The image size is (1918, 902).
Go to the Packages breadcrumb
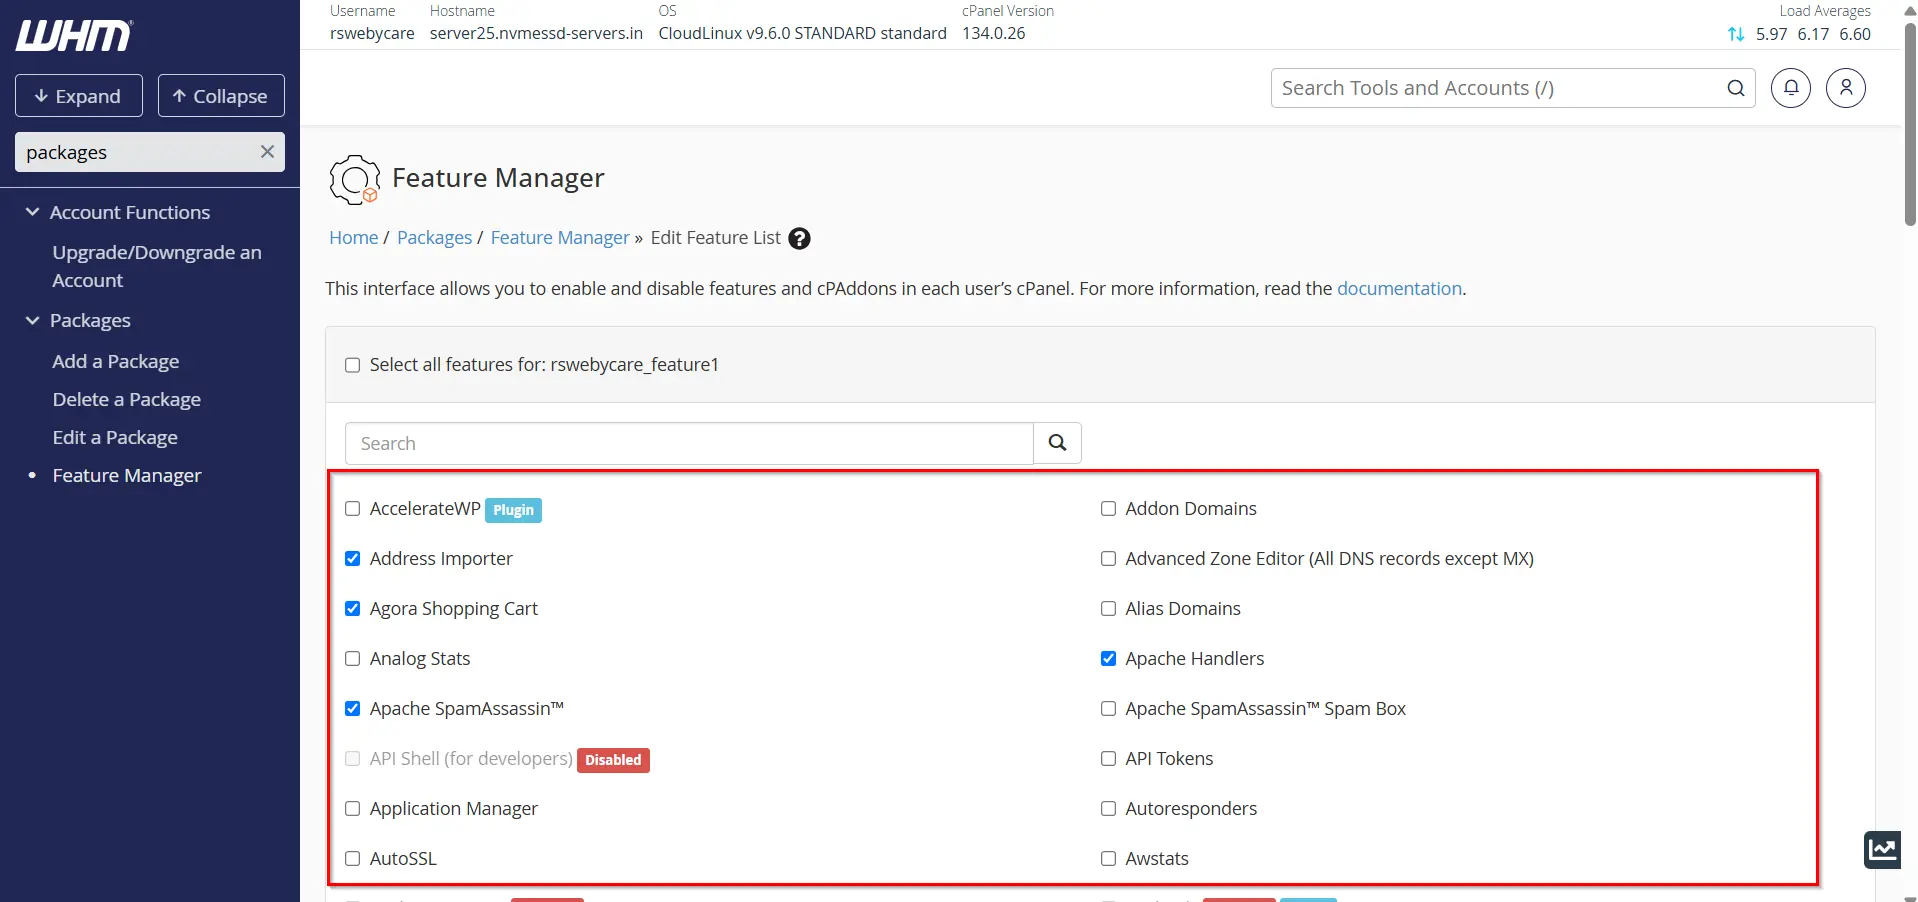tap(434, 238)
